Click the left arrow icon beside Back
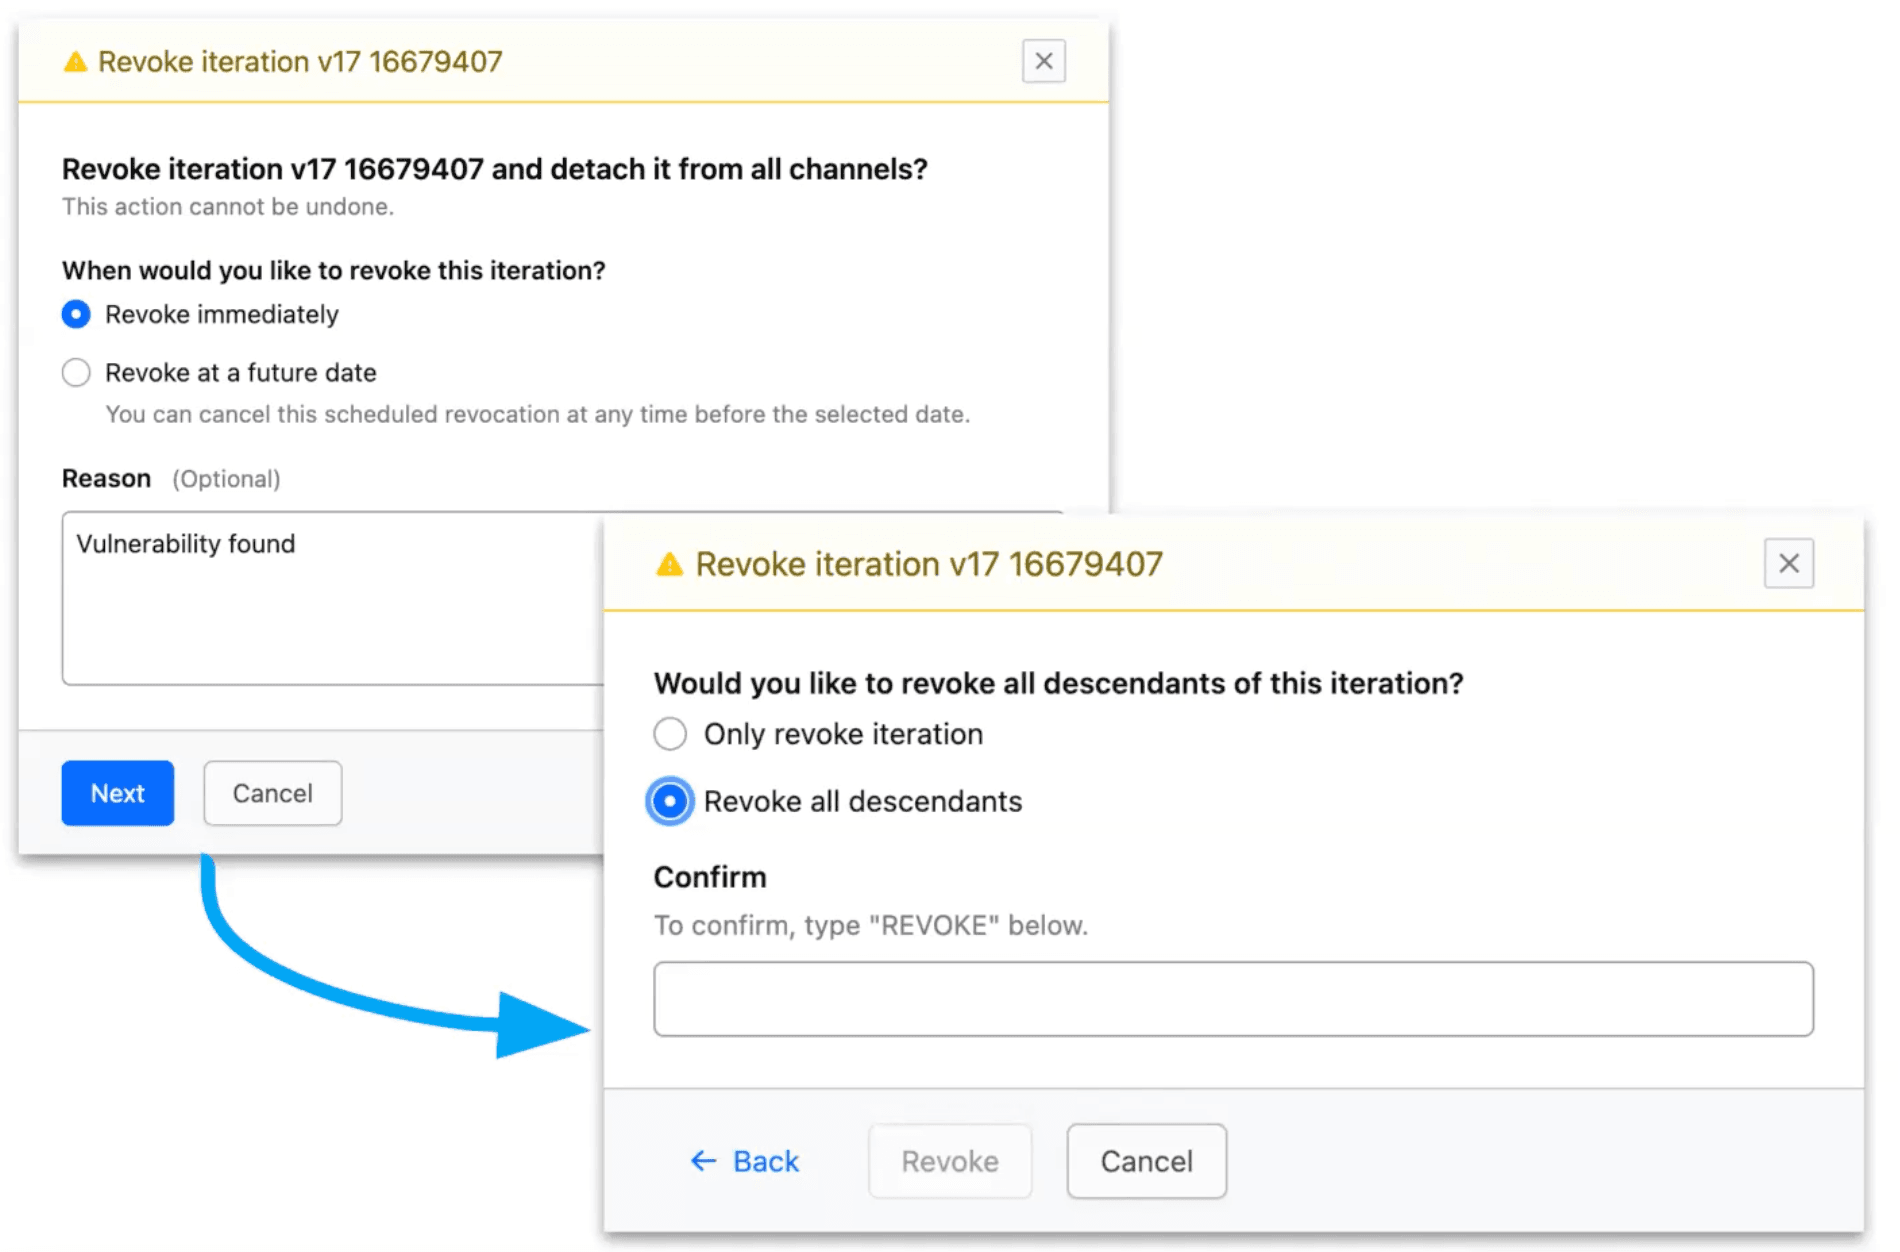1900x1252 pixels. click(703, 1161)
